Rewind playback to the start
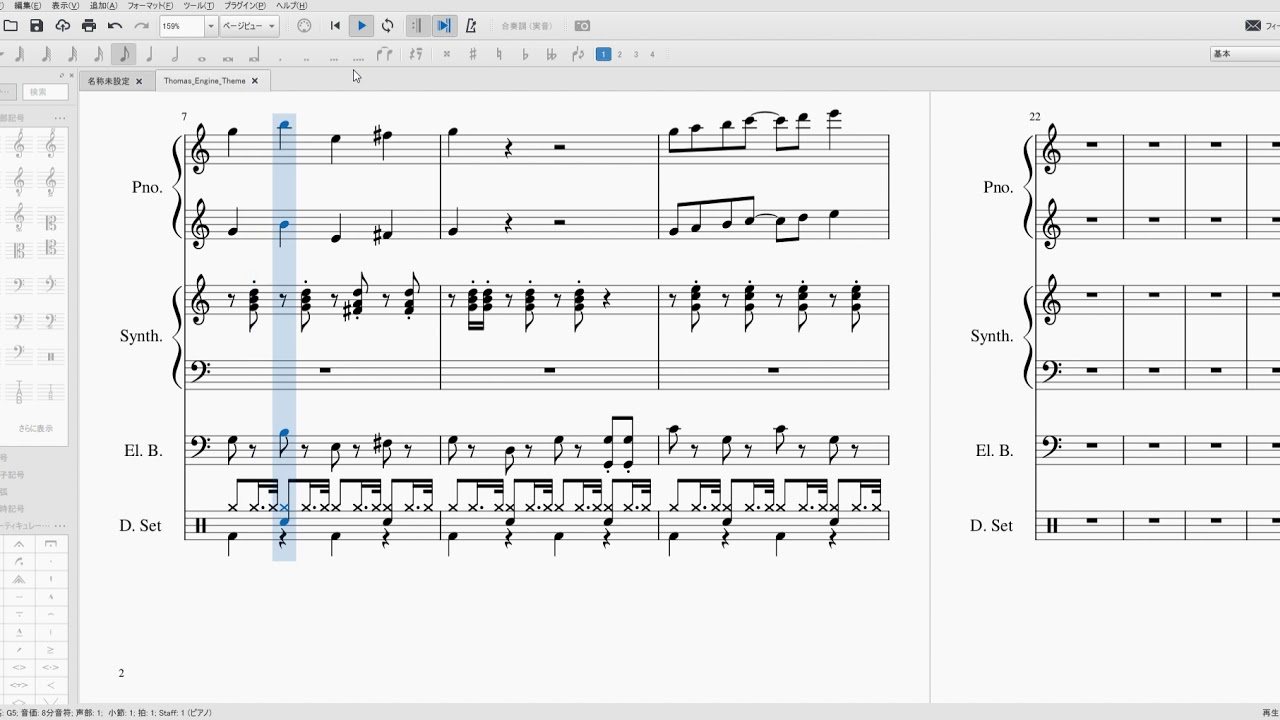1280x720 pixels. point(335,25)
